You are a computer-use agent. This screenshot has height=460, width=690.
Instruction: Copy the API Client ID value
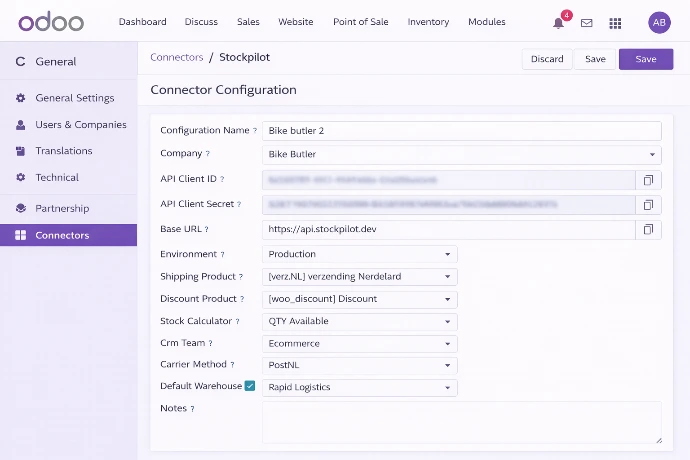coord(648,180)
